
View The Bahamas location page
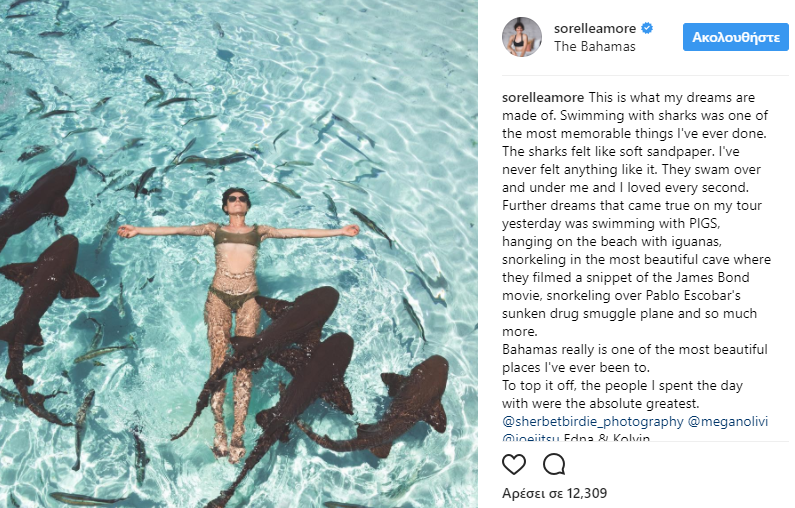click(x=594, y=46)
